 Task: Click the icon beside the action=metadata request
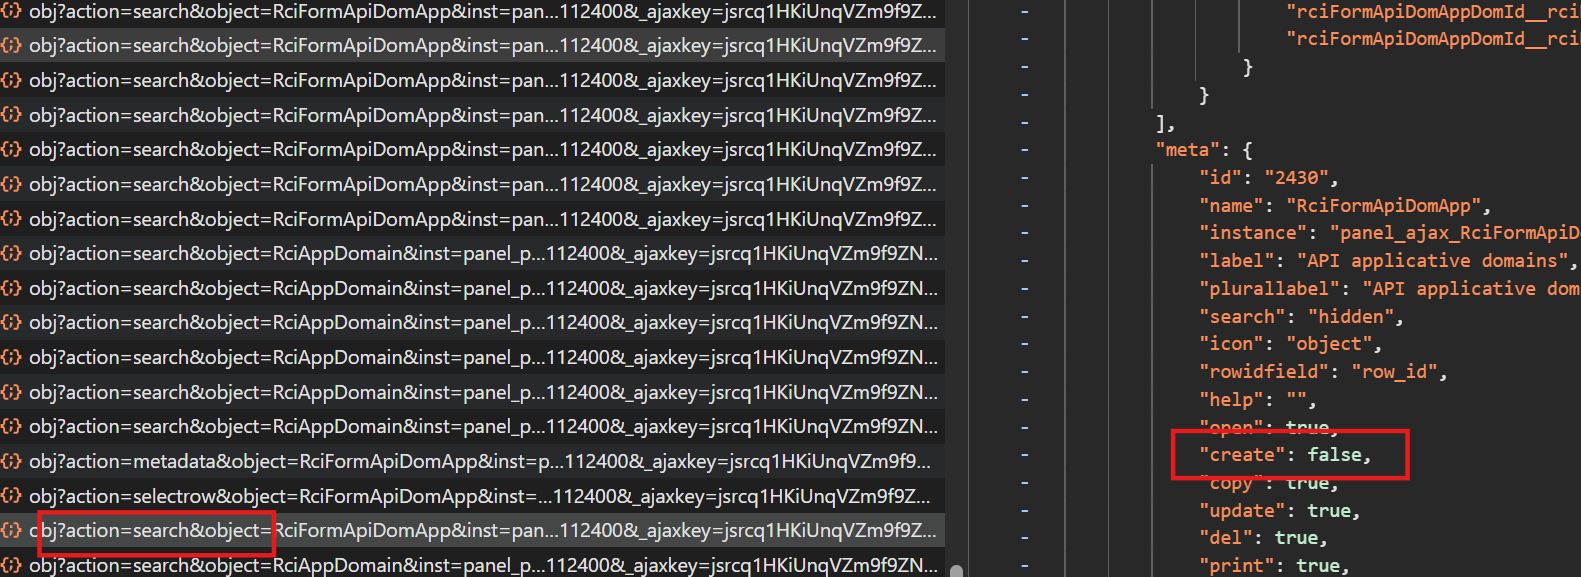click(x=11, y=462)
